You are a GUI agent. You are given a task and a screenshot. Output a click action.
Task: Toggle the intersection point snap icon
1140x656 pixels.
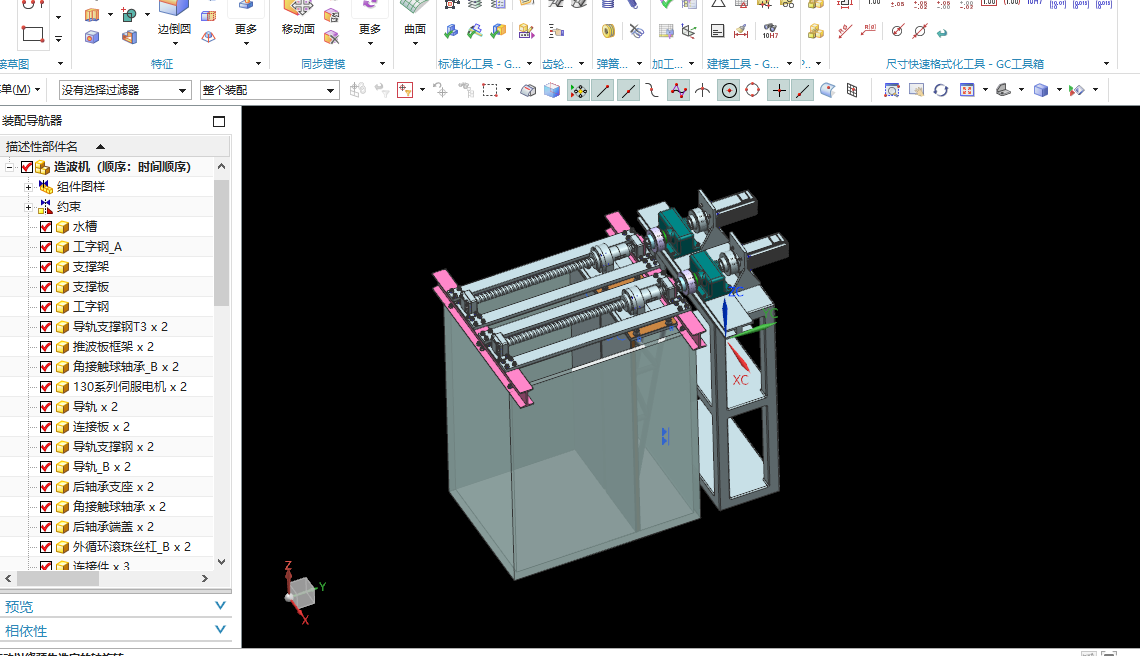point(779,90)
